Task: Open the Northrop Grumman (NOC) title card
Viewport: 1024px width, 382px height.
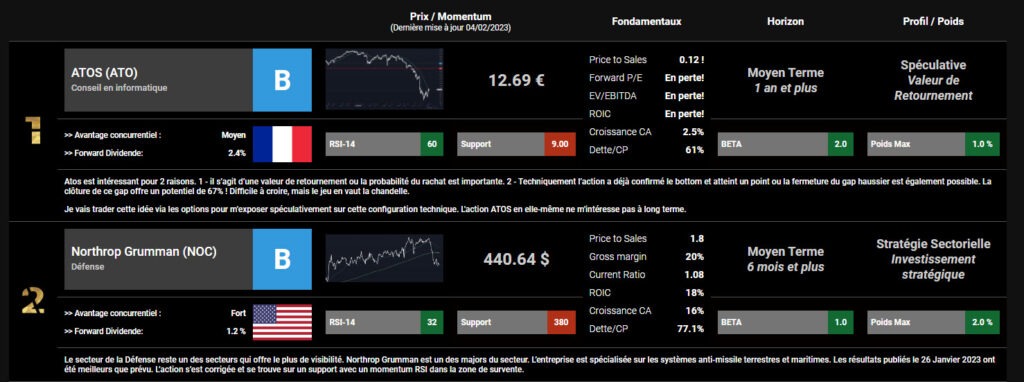Action: pyautogui.click(x=159, y=259)
